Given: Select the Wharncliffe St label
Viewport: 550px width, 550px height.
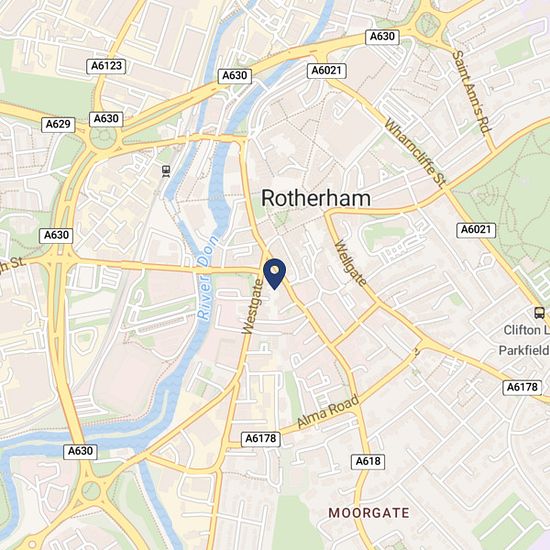Looking at the screenshot, I should pyautogui.click(x=416, y=153).
